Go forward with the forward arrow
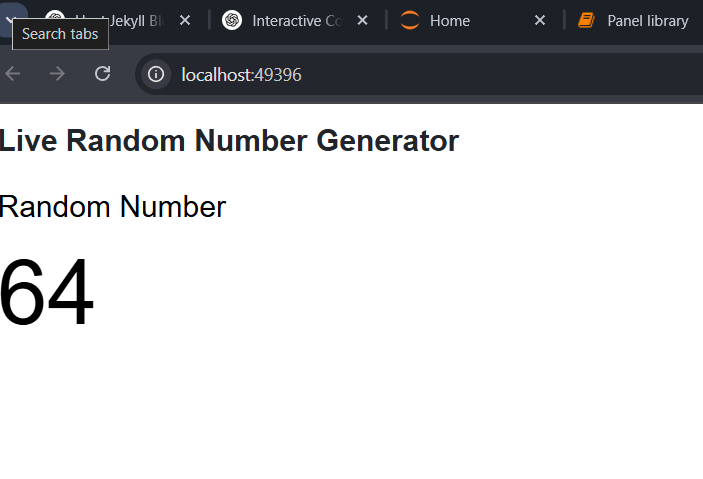Image resolution: width=703 pixels, height=479 pixels. click(x=57, y=74)
